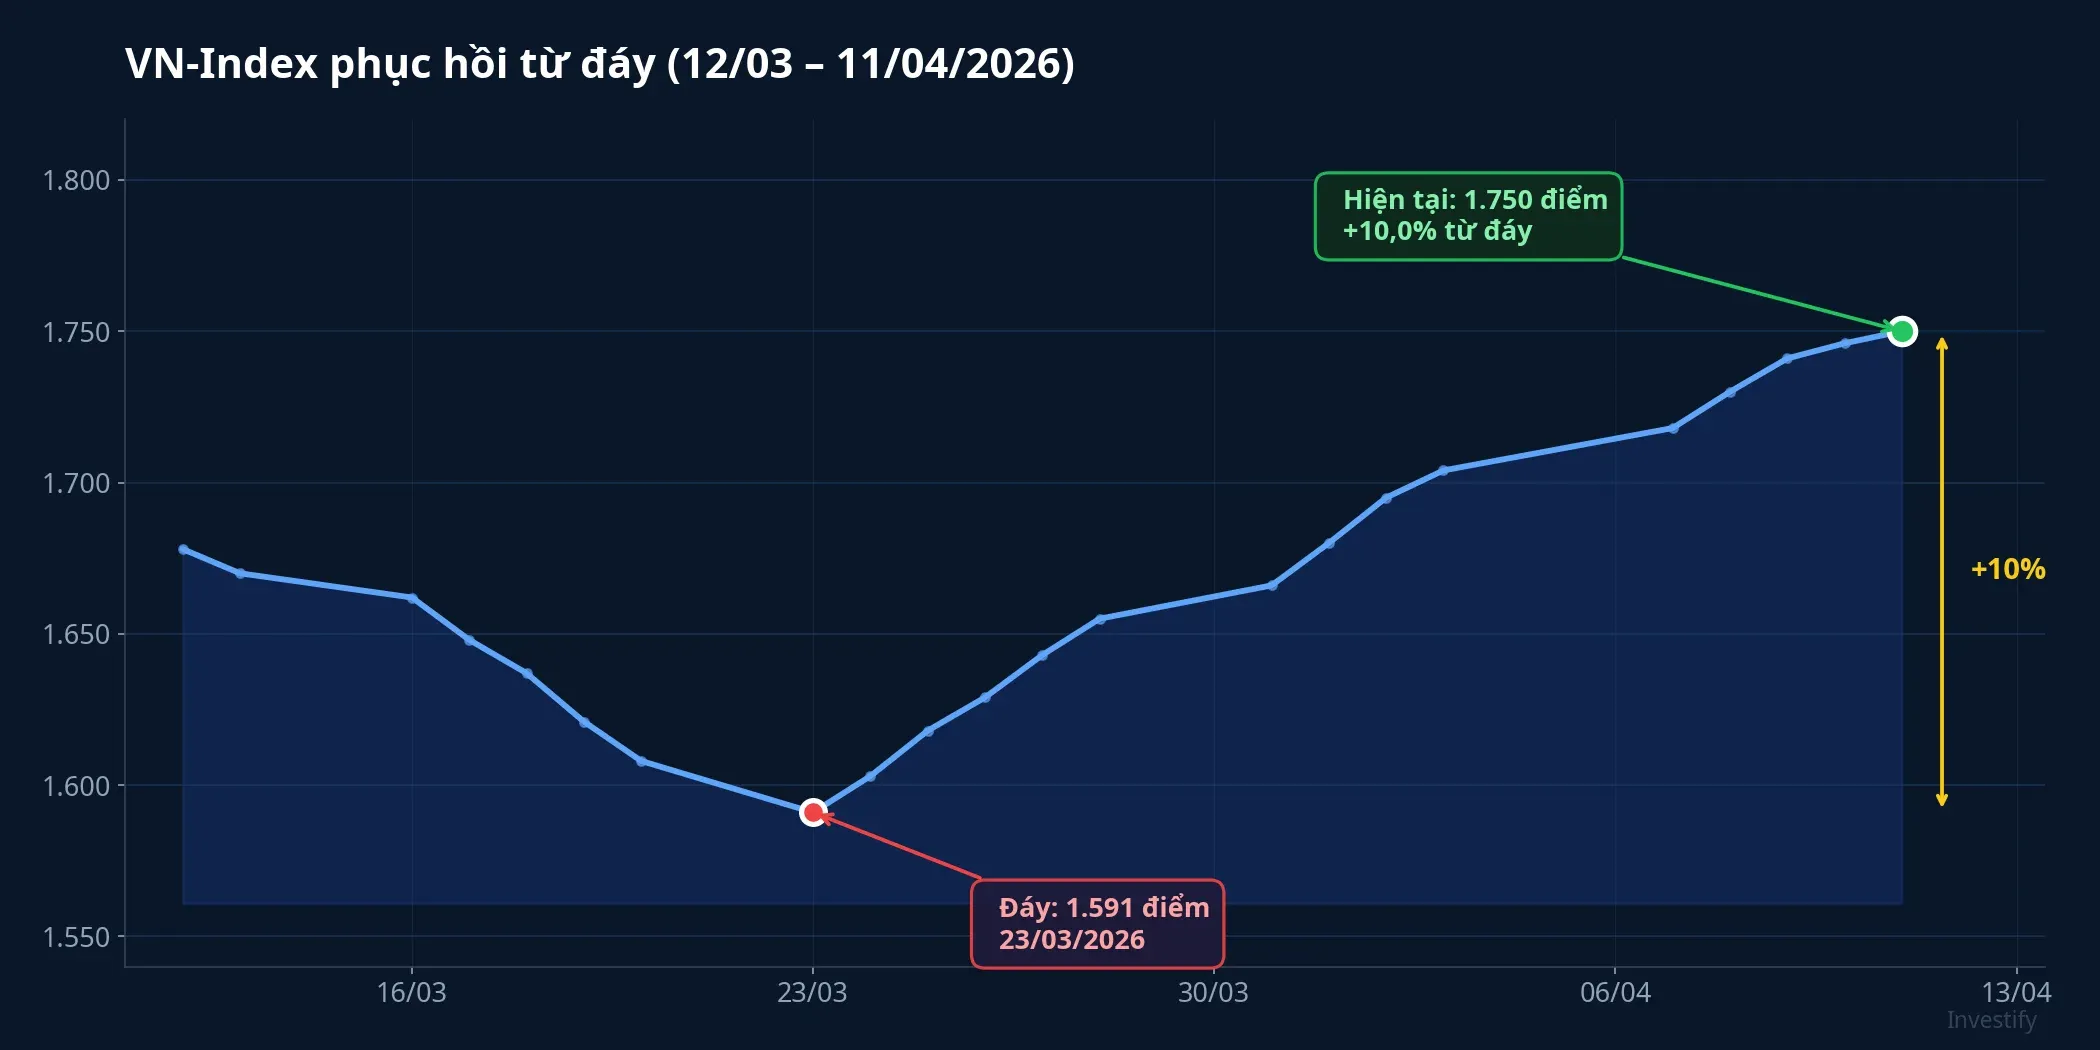Select the 16/03 date on the x-axis
This screenshot has height=1050, width=2100.
point(411,993)
